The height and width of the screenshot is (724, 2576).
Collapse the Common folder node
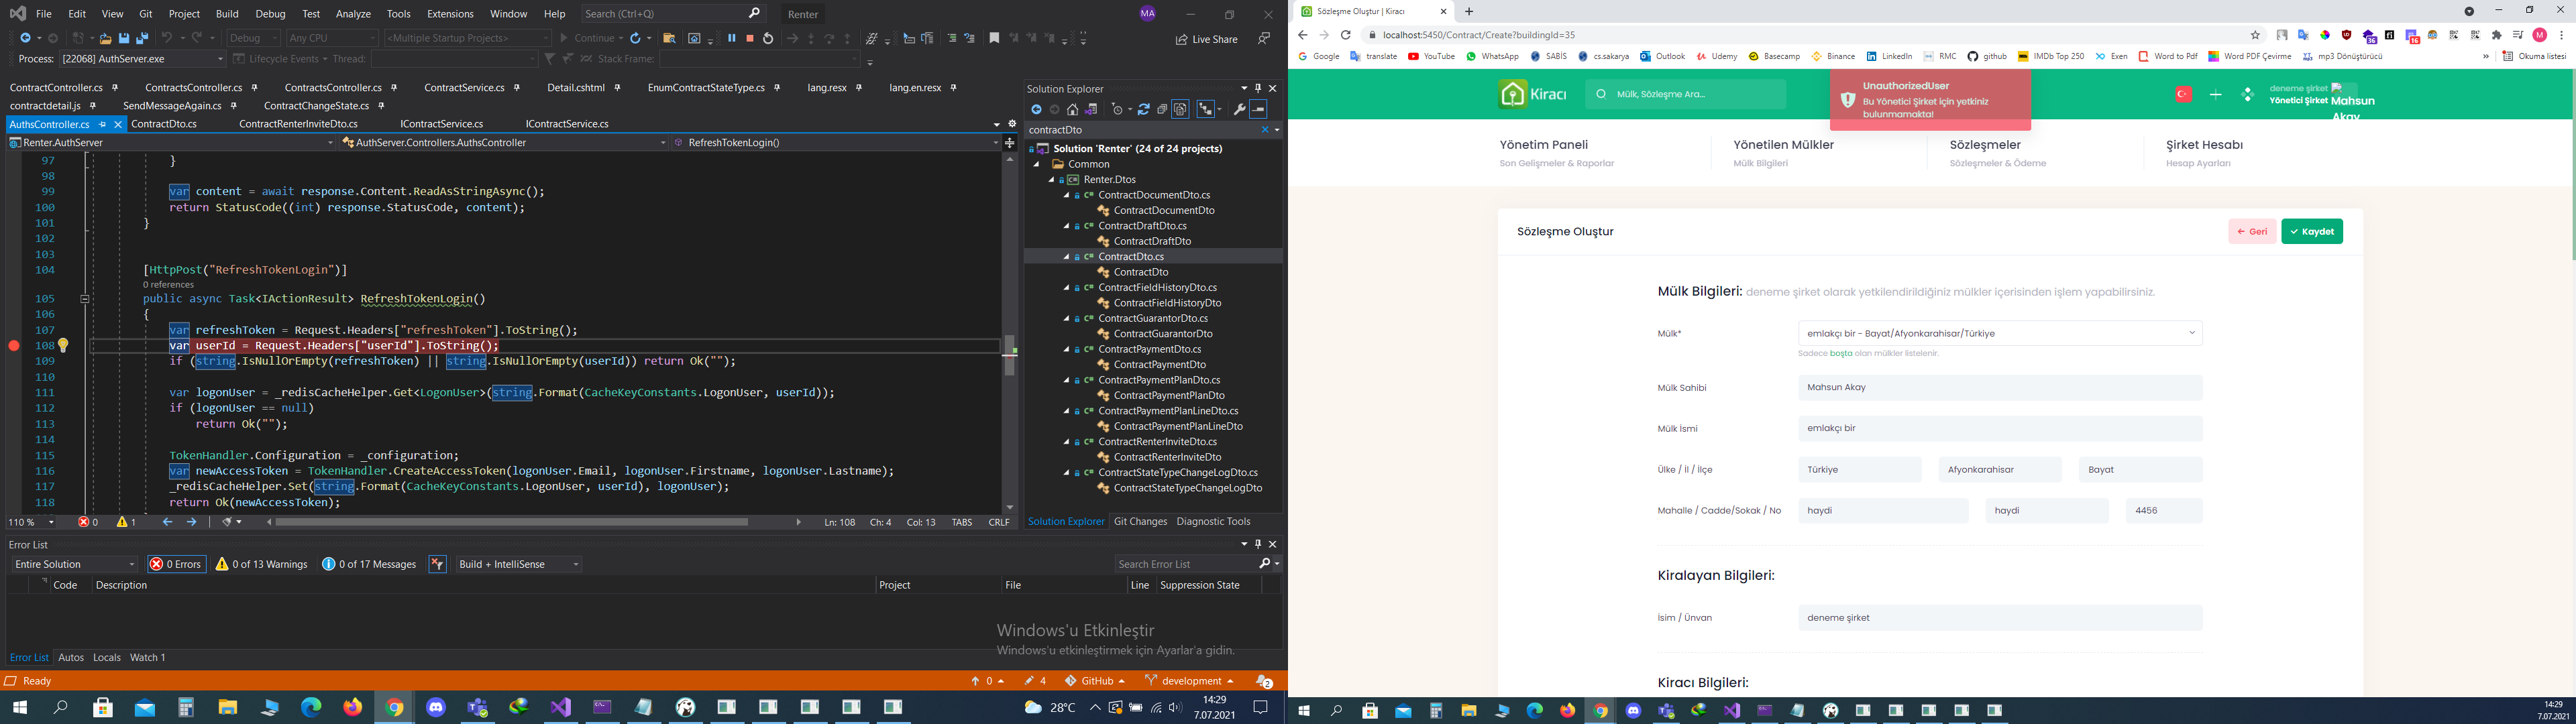pos(1037,164)
